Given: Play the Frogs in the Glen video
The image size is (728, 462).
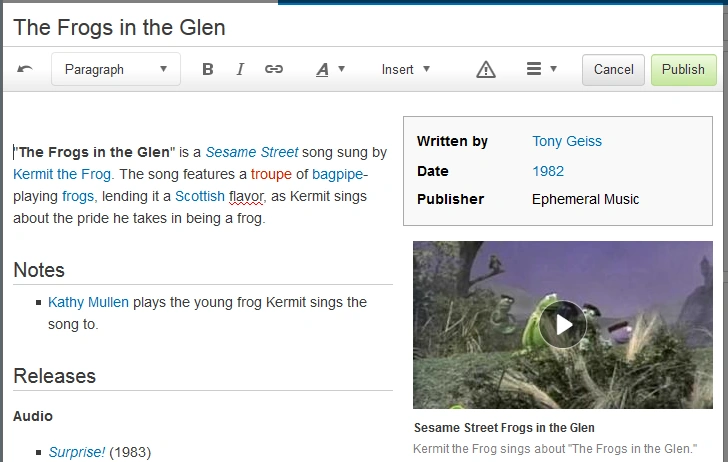Looking at the screenshot, I should pos(563,325).
